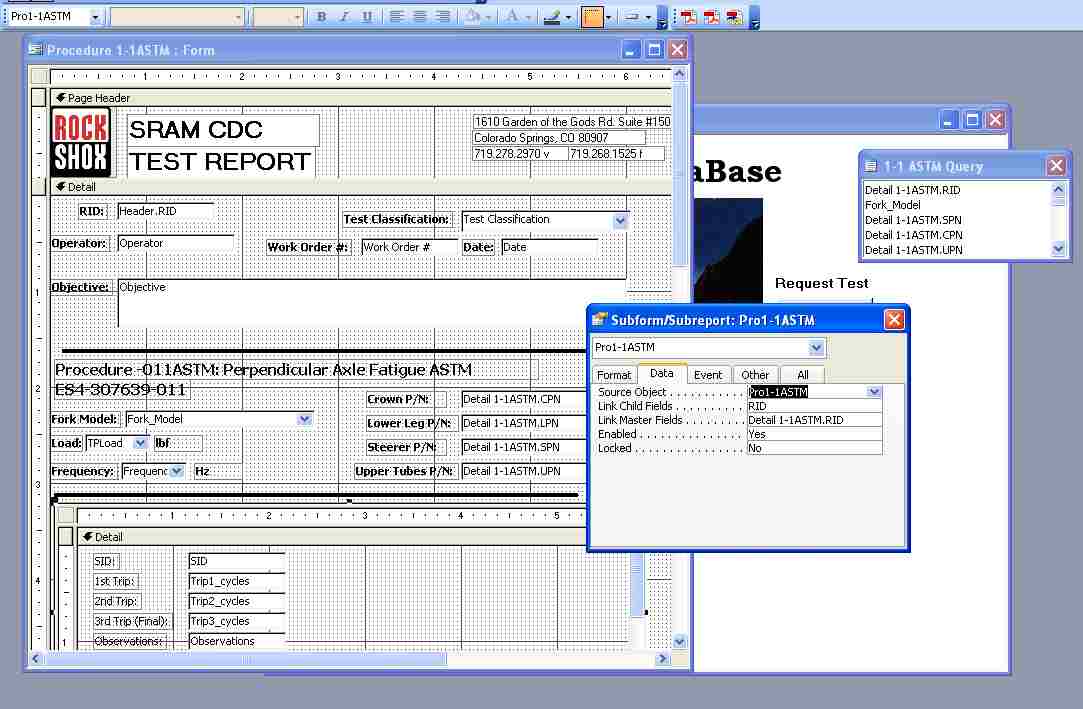Select the Trip2_cycles field in subform
The height and width of the screenshot is (709, 1083).
[236, 601]
